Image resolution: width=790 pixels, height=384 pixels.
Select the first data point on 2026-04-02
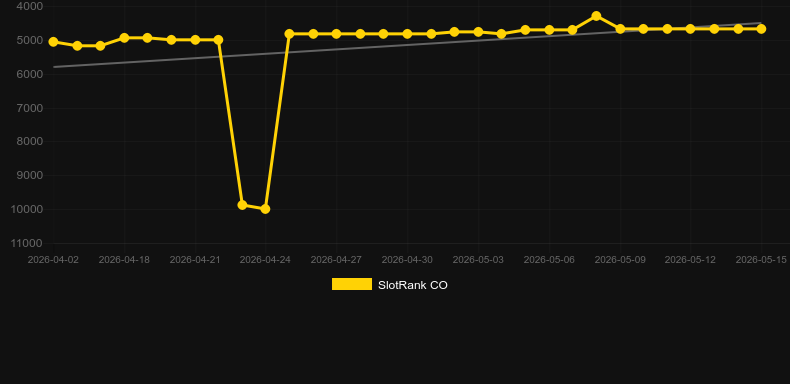53,42
